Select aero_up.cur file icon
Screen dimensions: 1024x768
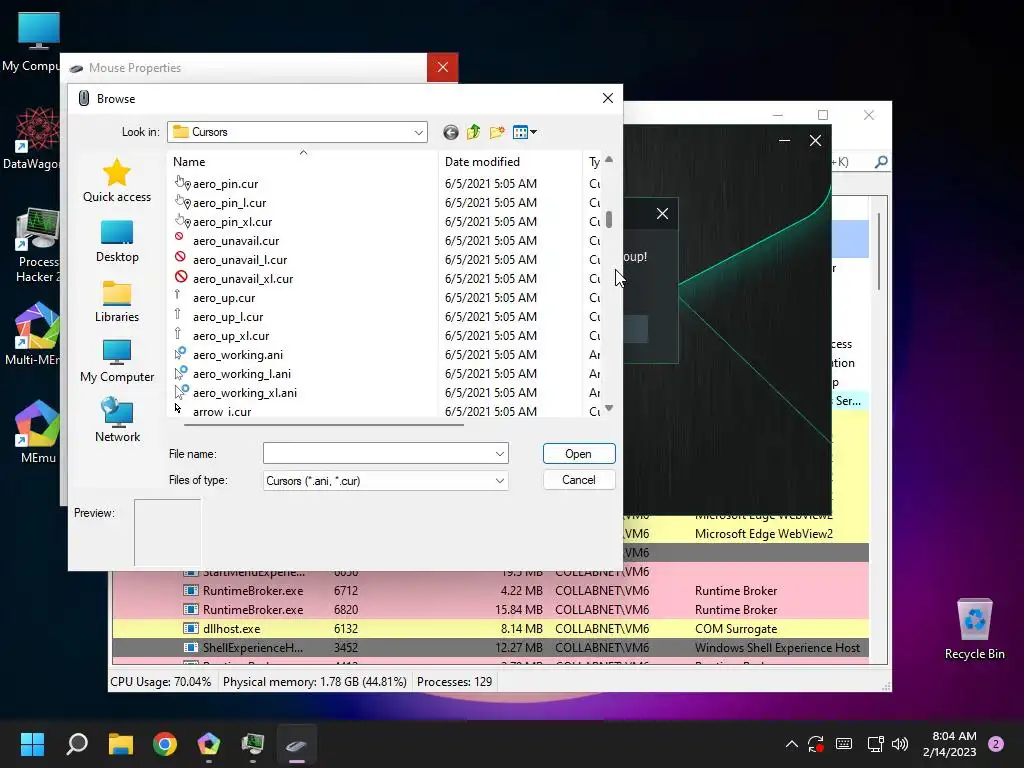coord(178,295)
